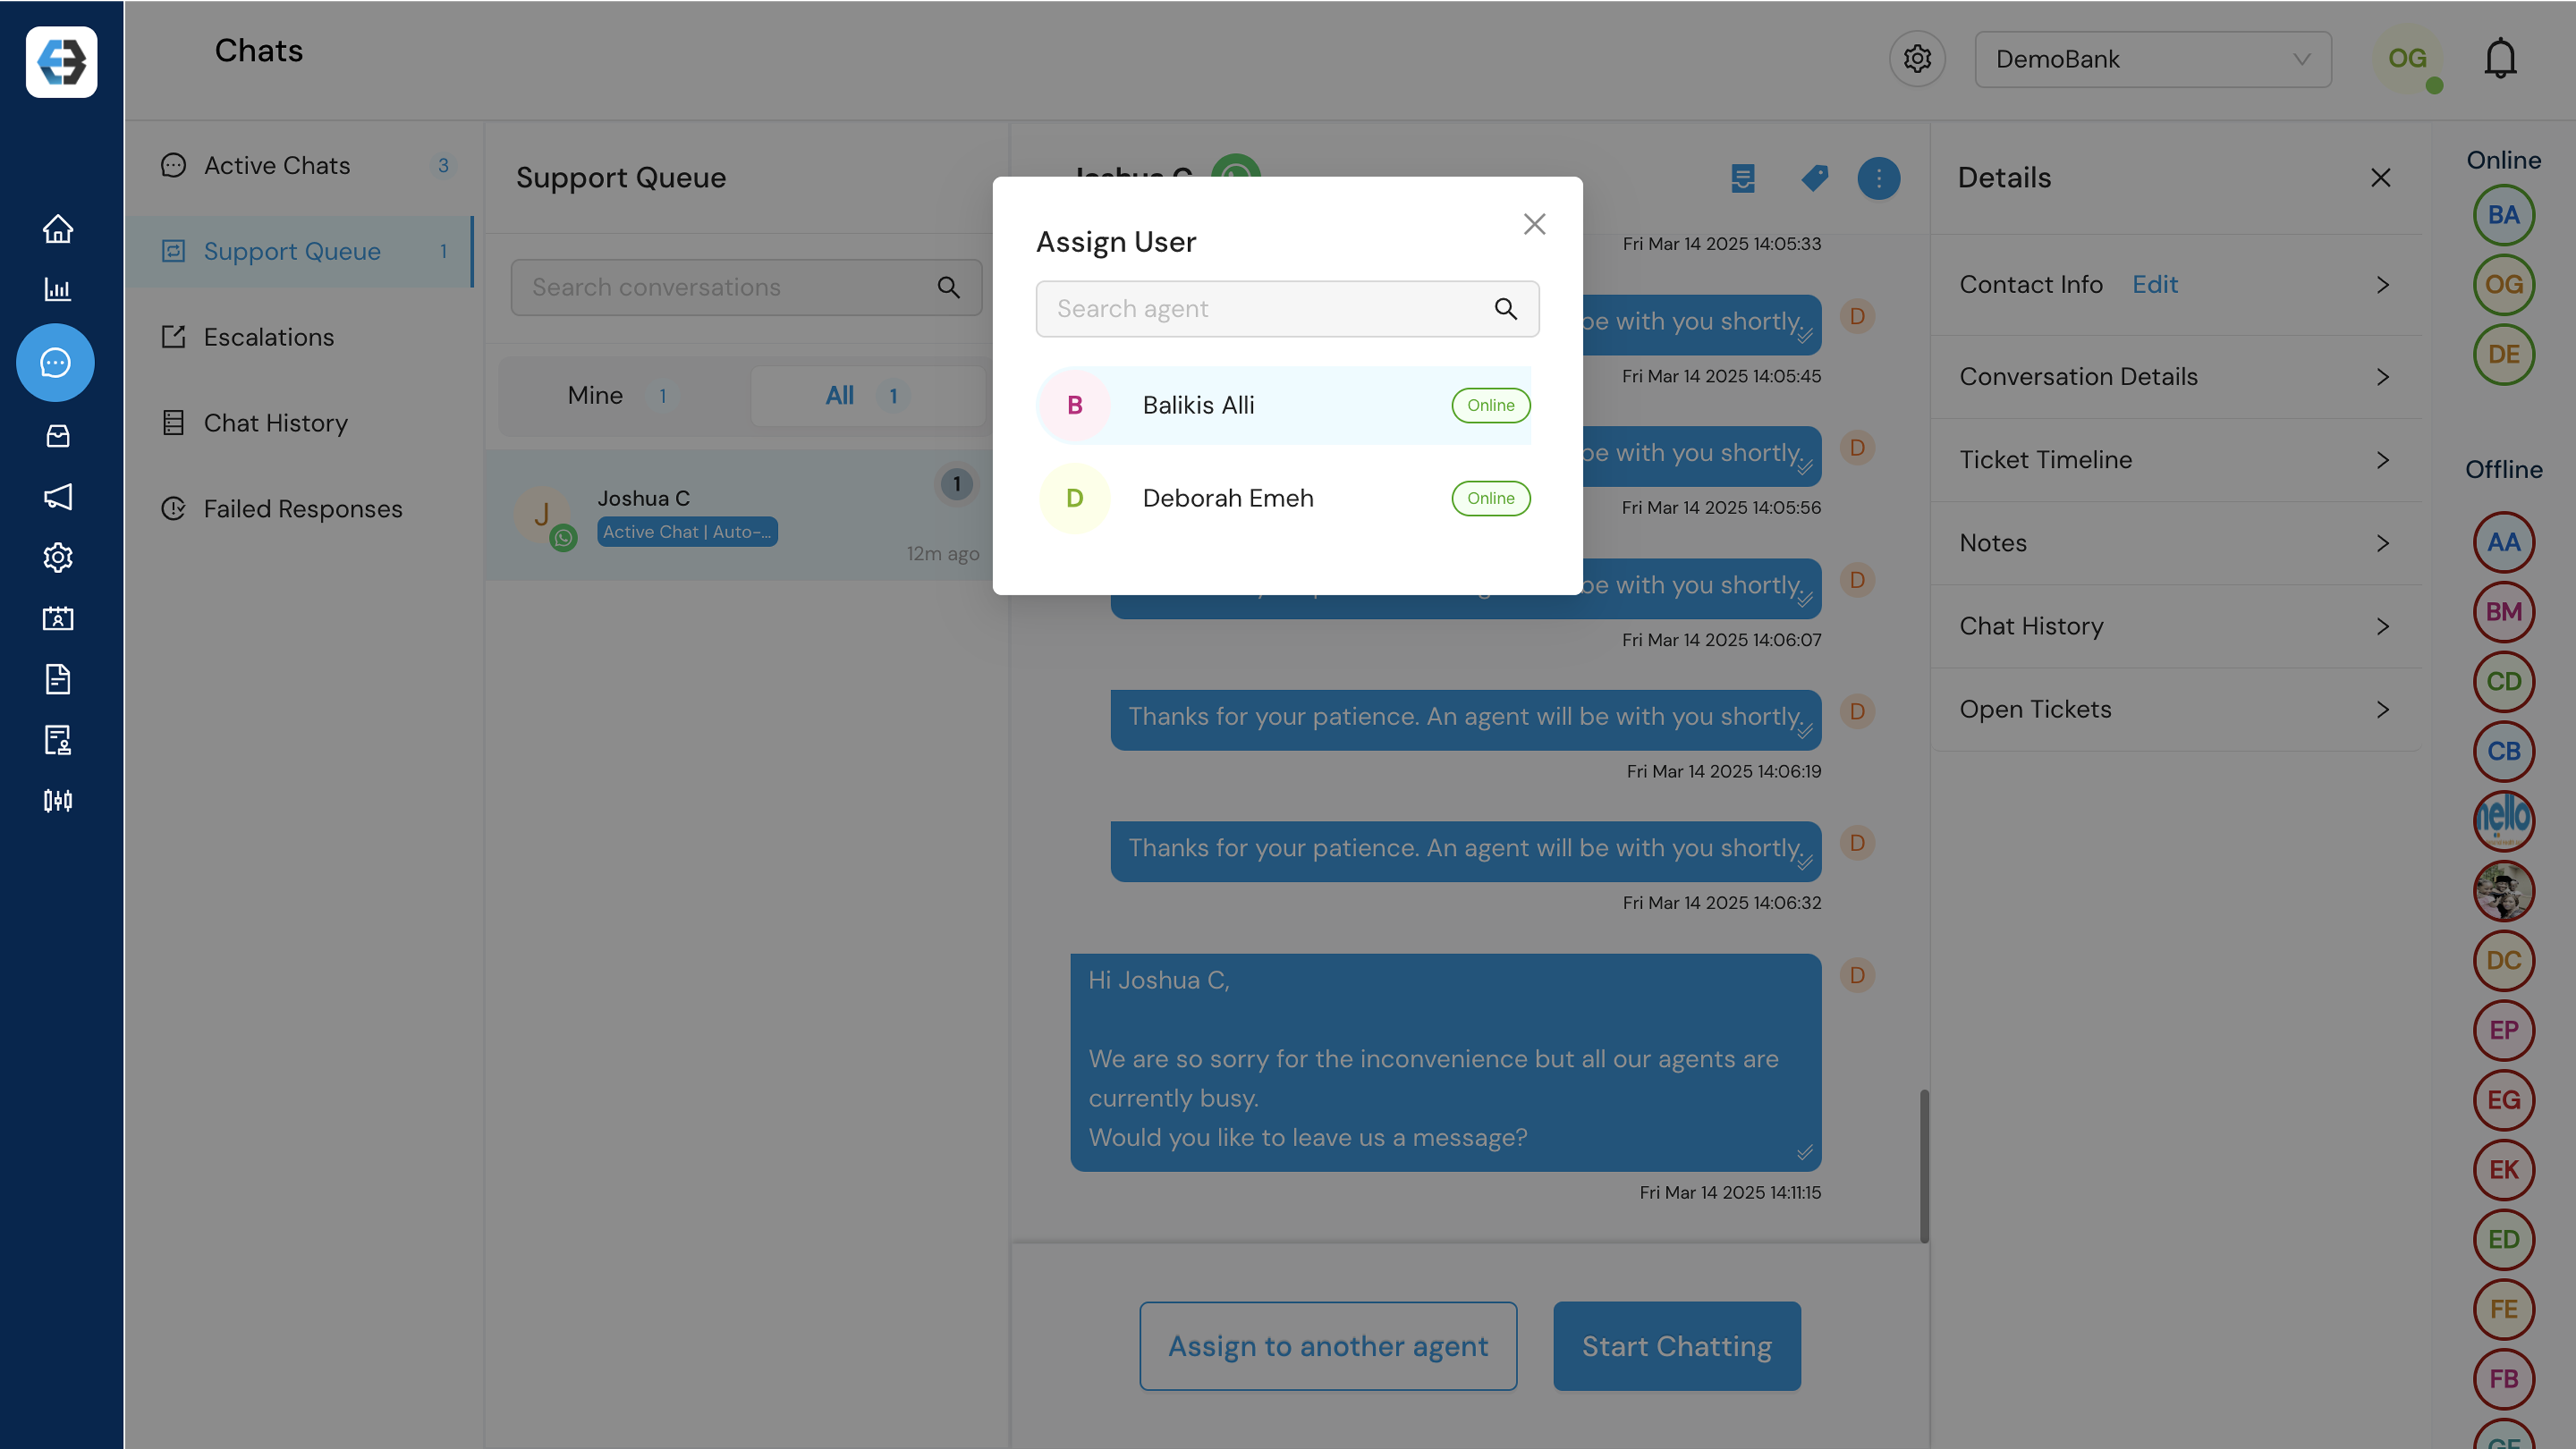The height and width of the screenshot is (1449, 2576).
Task: Close the Assign User dialog
Action: point(1534,224)
